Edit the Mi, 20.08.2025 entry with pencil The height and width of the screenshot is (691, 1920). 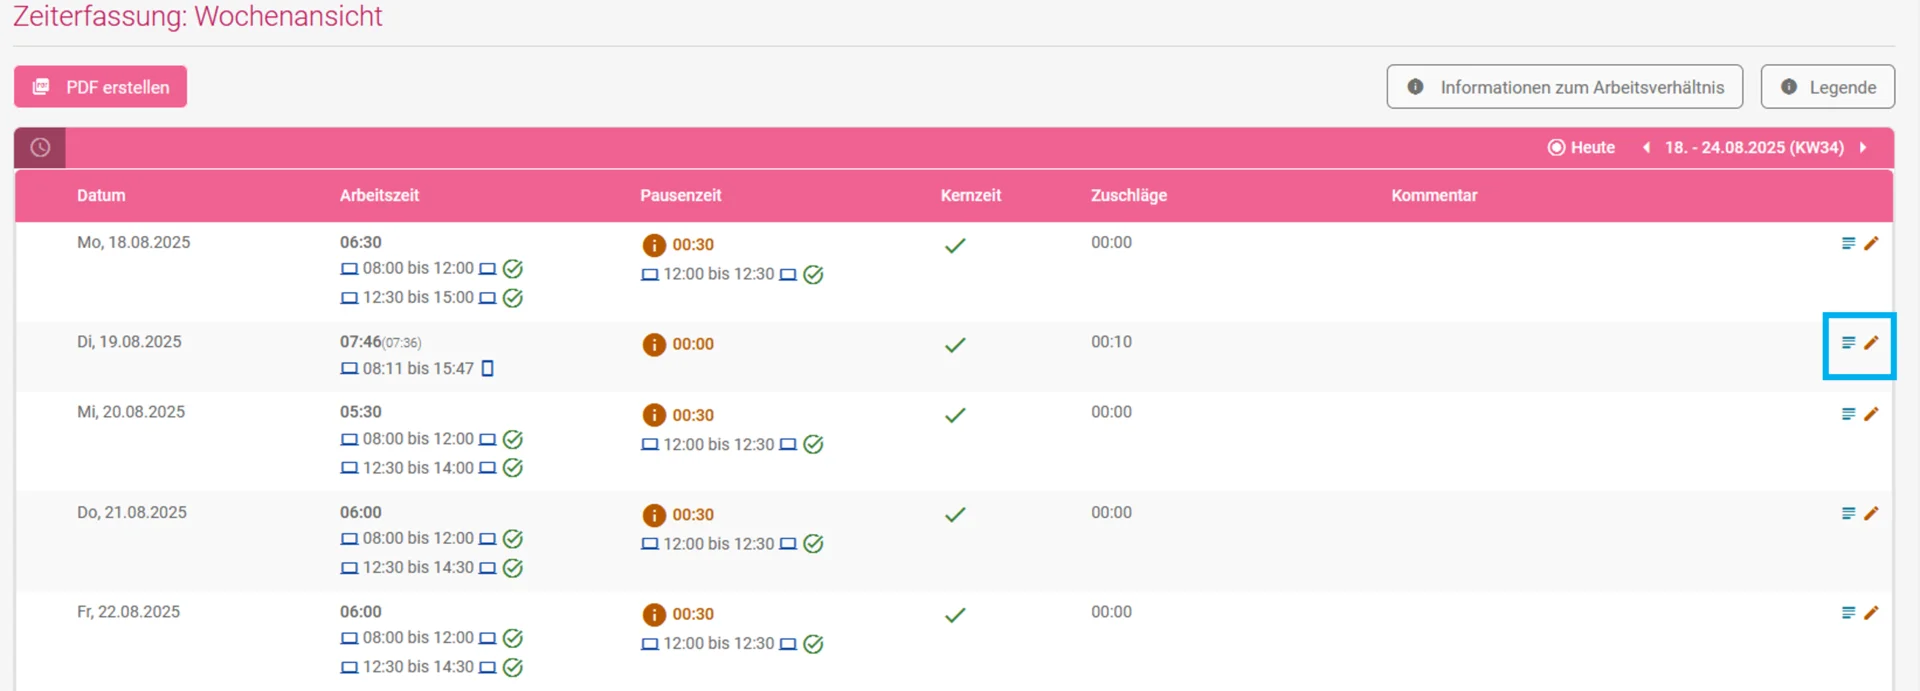1871,413
